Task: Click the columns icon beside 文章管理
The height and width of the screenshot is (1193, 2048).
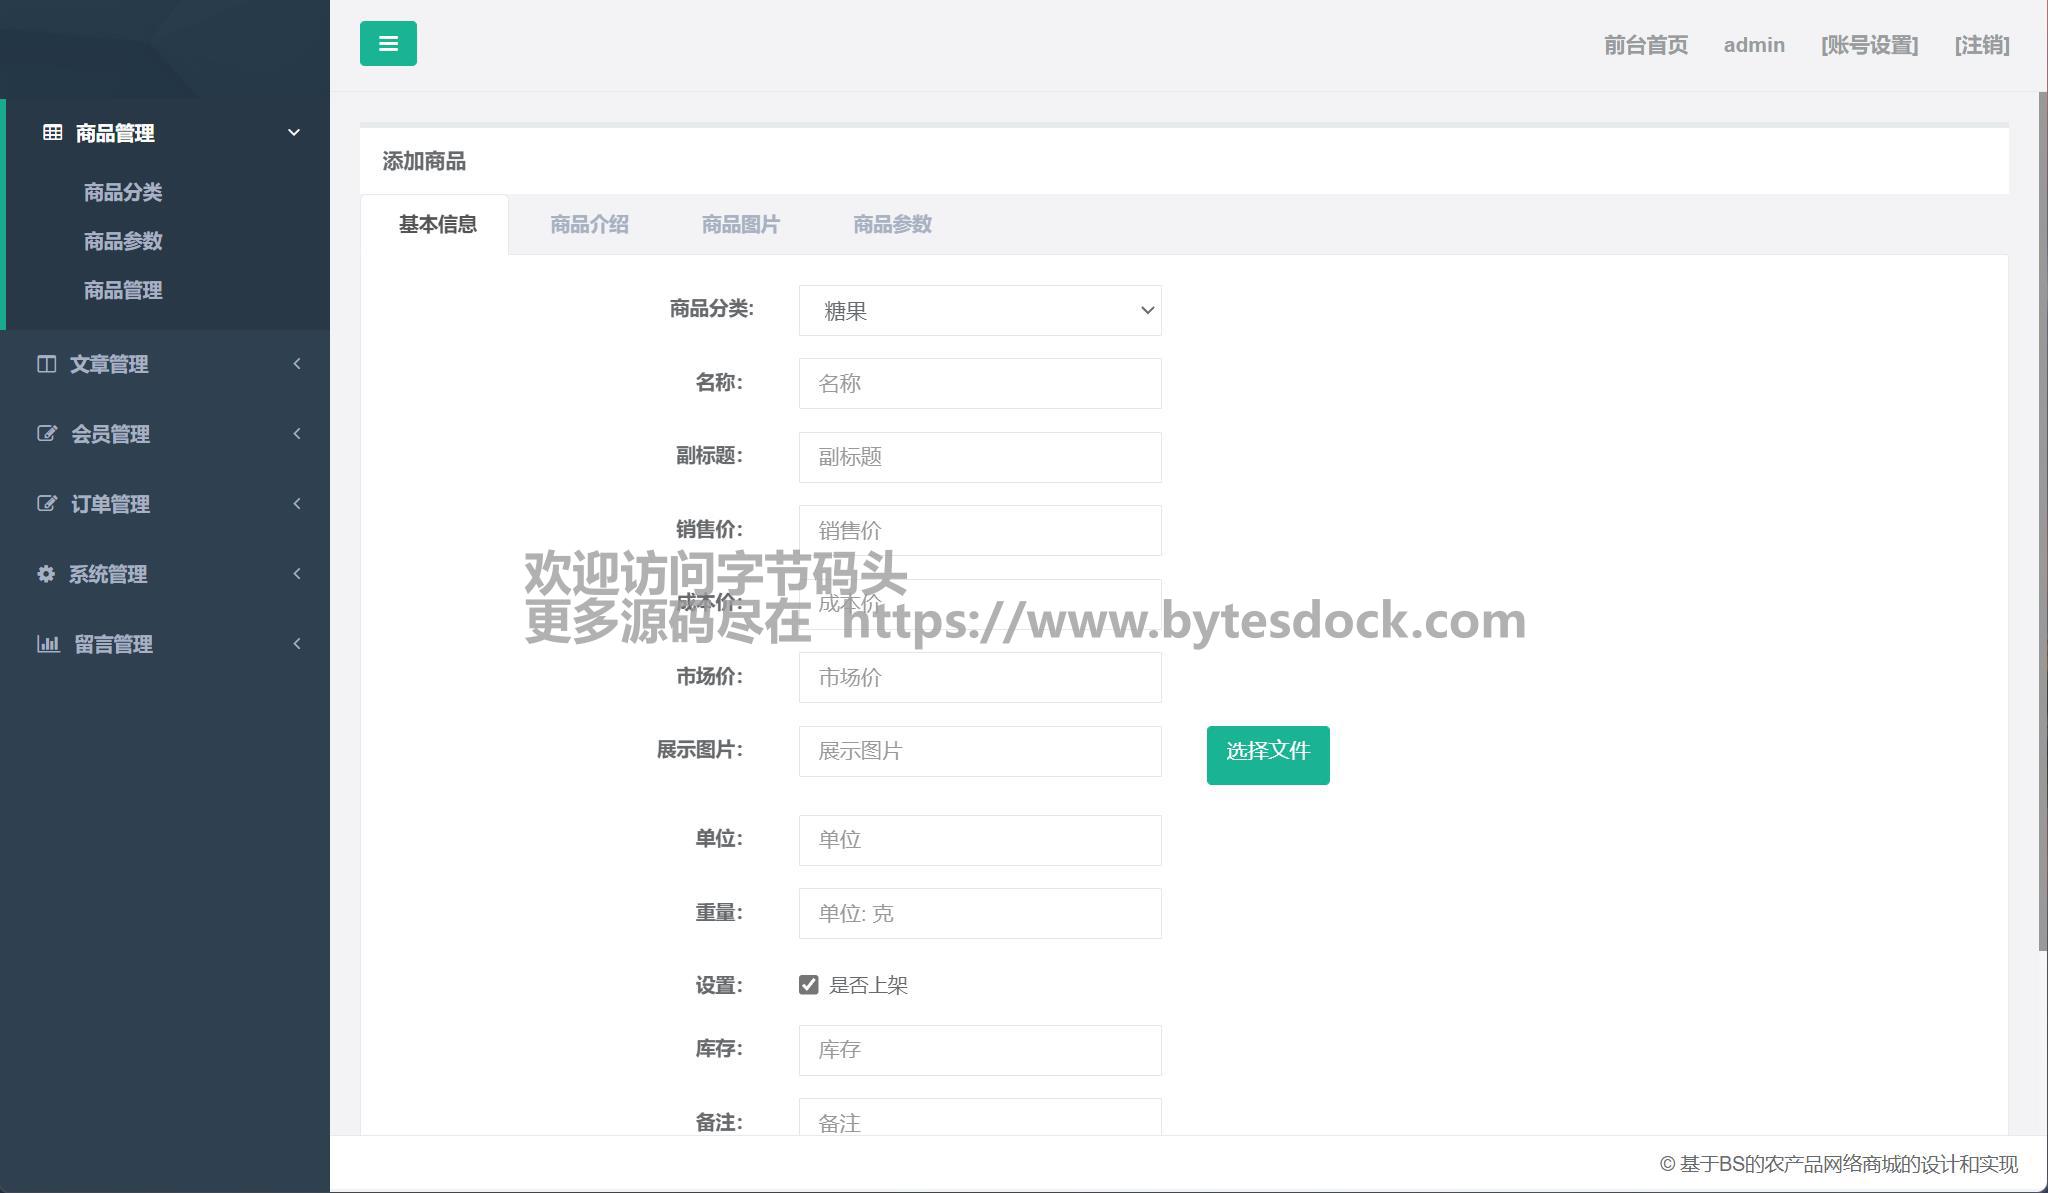Action: [46, 364]
